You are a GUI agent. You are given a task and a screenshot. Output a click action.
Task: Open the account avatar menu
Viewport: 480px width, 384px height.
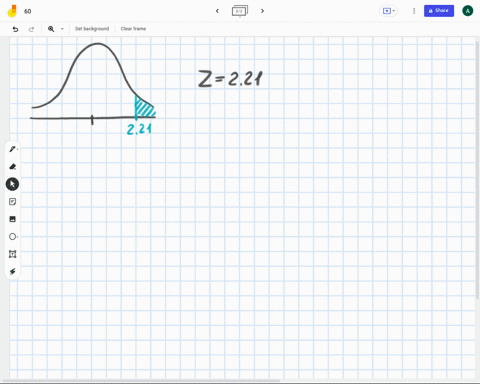pyautogui.click(x=467, y=11)
